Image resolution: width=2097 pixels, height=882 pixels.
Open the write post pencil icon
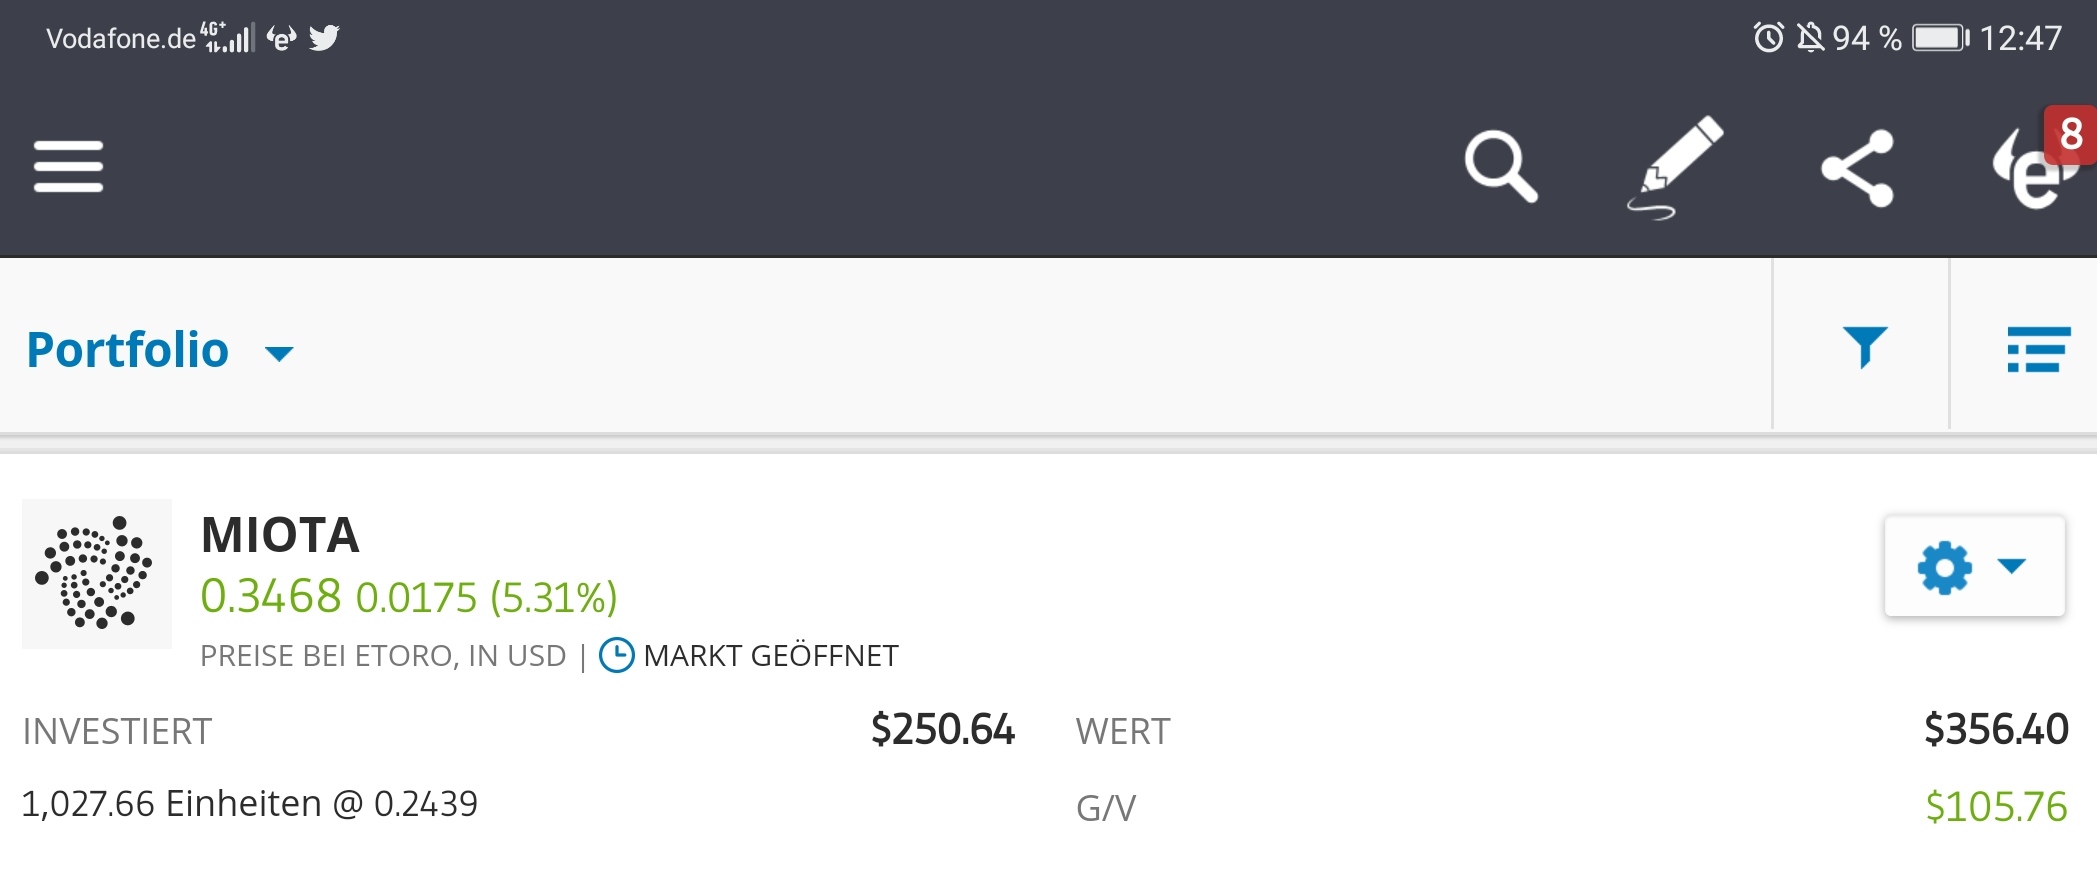click(x=1675, y=168)
